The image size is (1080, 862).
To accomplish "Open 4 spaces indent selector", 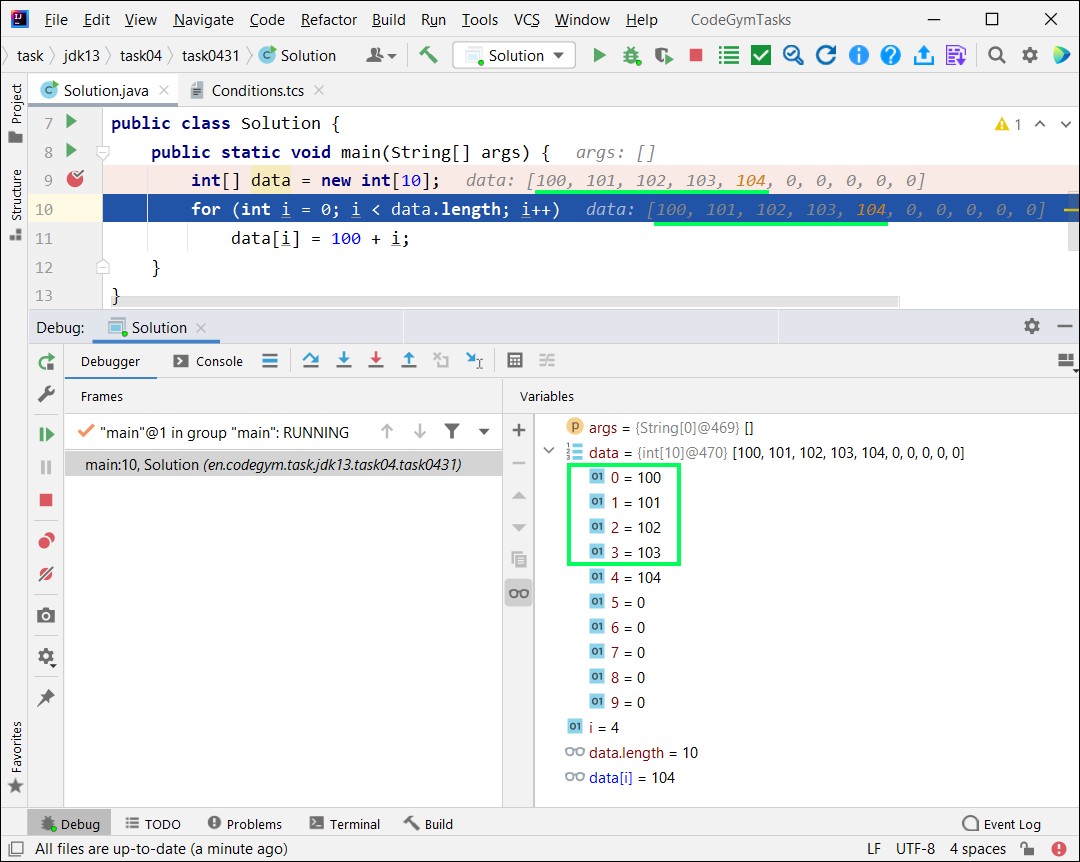I will pyautogui.click(x=977, y=848).
